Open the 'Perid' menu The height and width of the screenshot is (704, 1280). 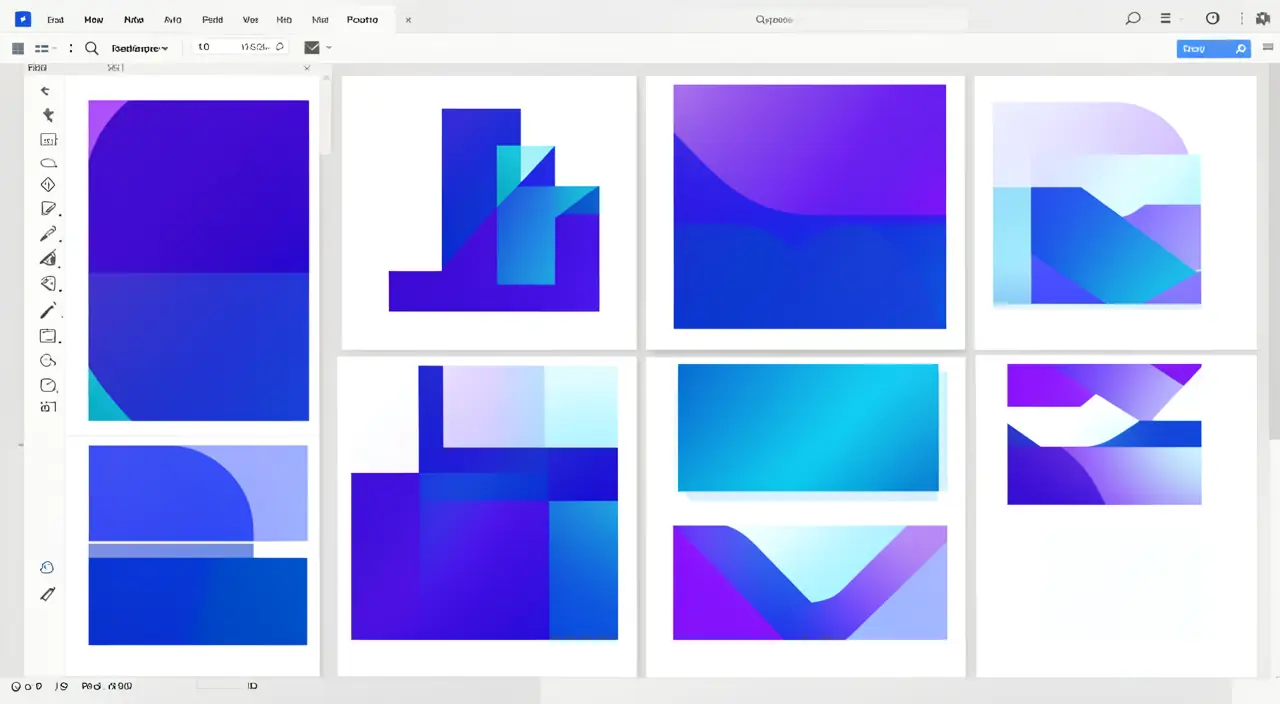point(212,20)
